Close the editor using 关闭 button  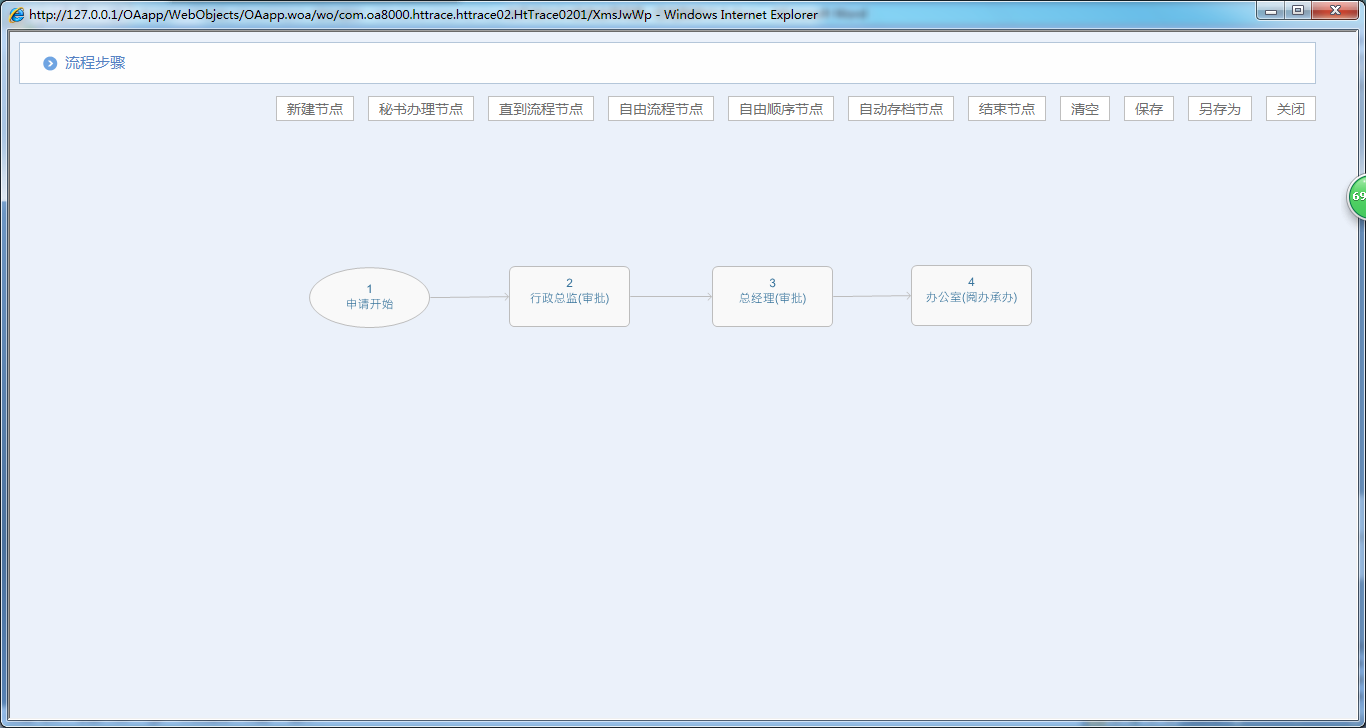coord(1291,109)
